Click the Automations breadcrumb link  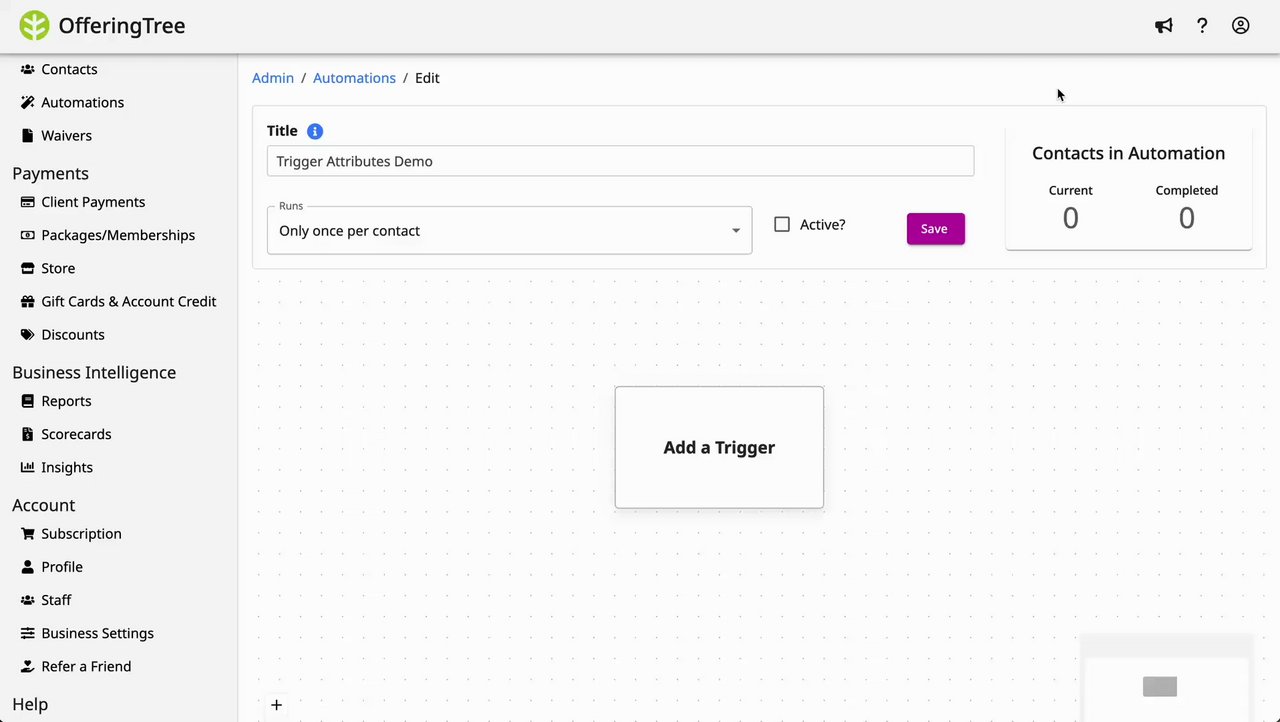(354, 78)
